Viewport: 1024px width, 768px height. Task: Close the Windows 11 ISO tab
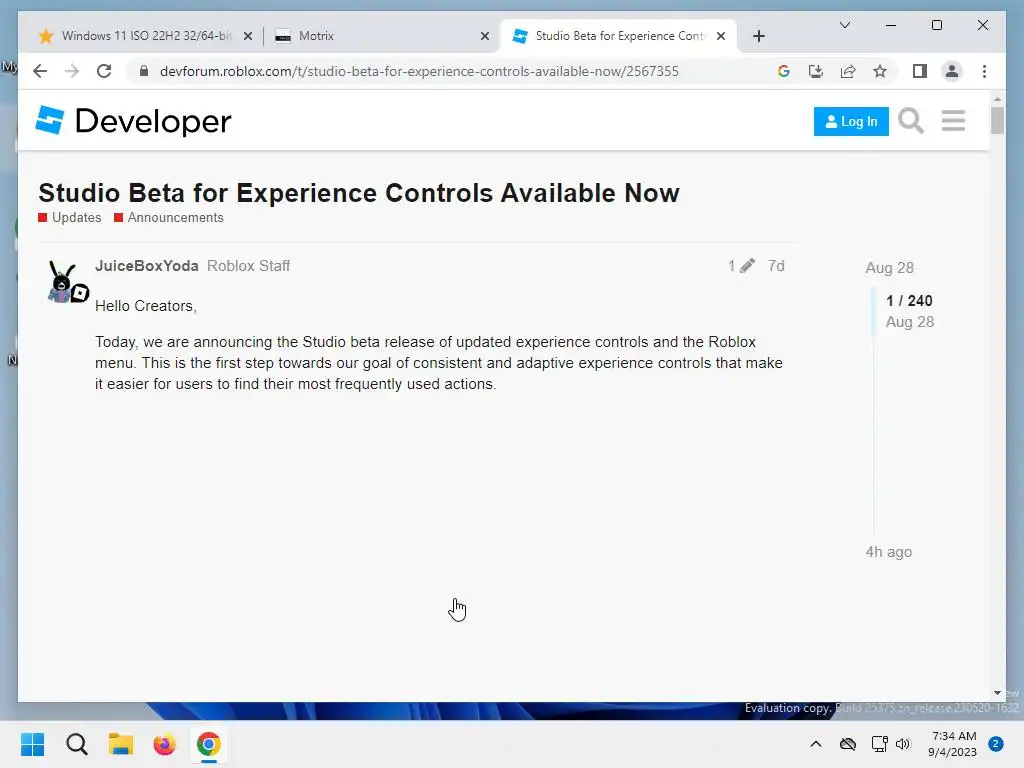(x=248, y=36)
